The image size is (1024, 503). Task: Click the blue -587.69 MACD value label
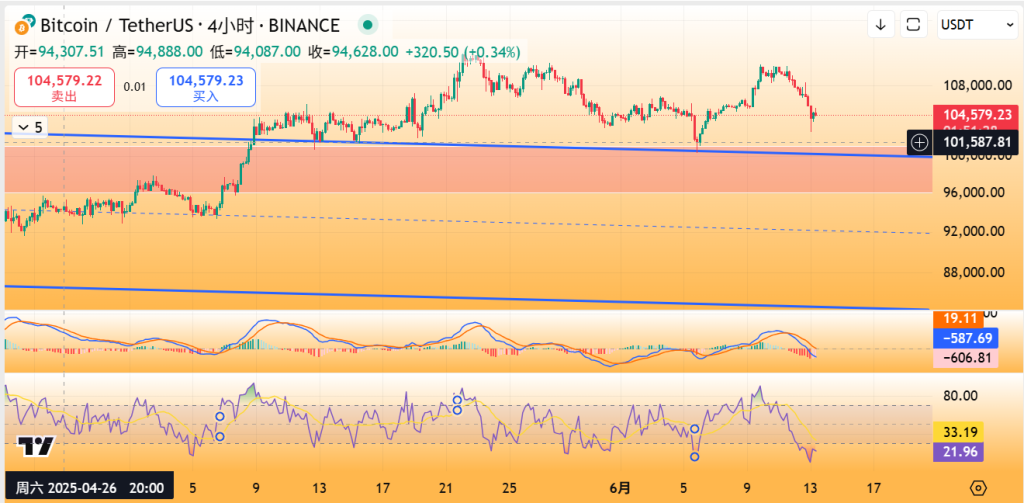pyautogui.click(x=958, y=338)
